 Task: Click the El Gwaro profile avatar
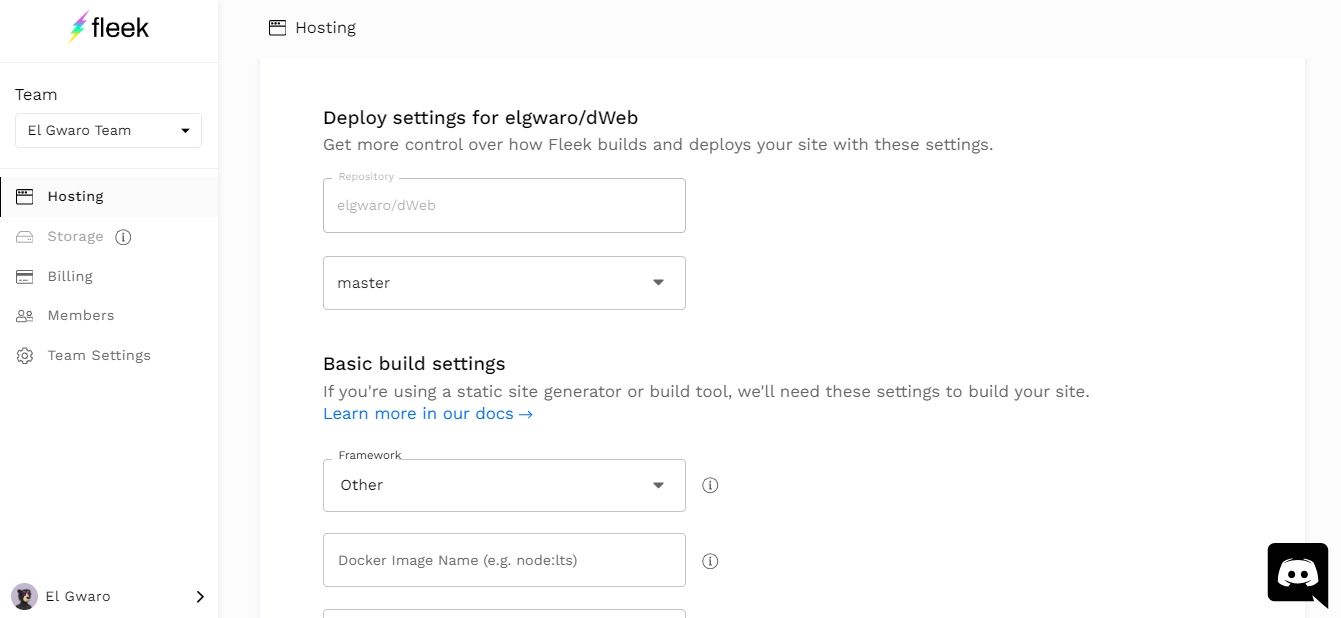click(22, 596)
